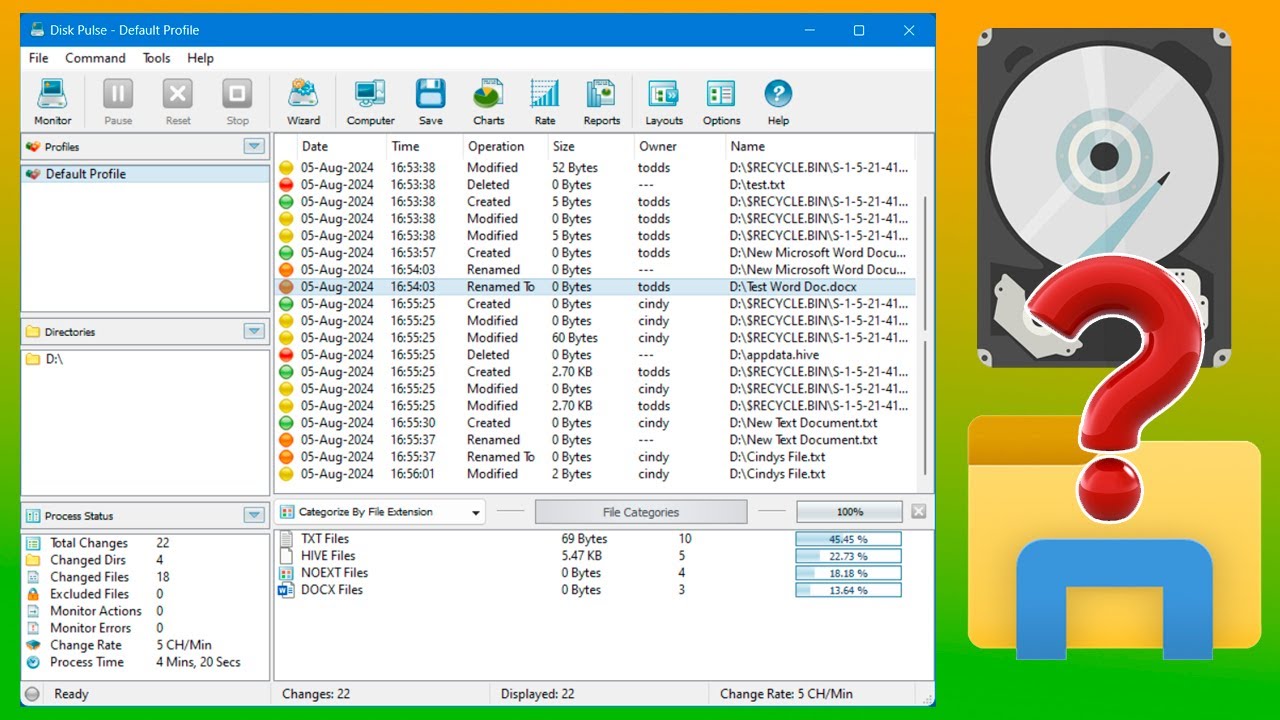Open the Help menu
Image resolution: width=1280 pixels, height=720 pixels.
(x=201, y=58)
